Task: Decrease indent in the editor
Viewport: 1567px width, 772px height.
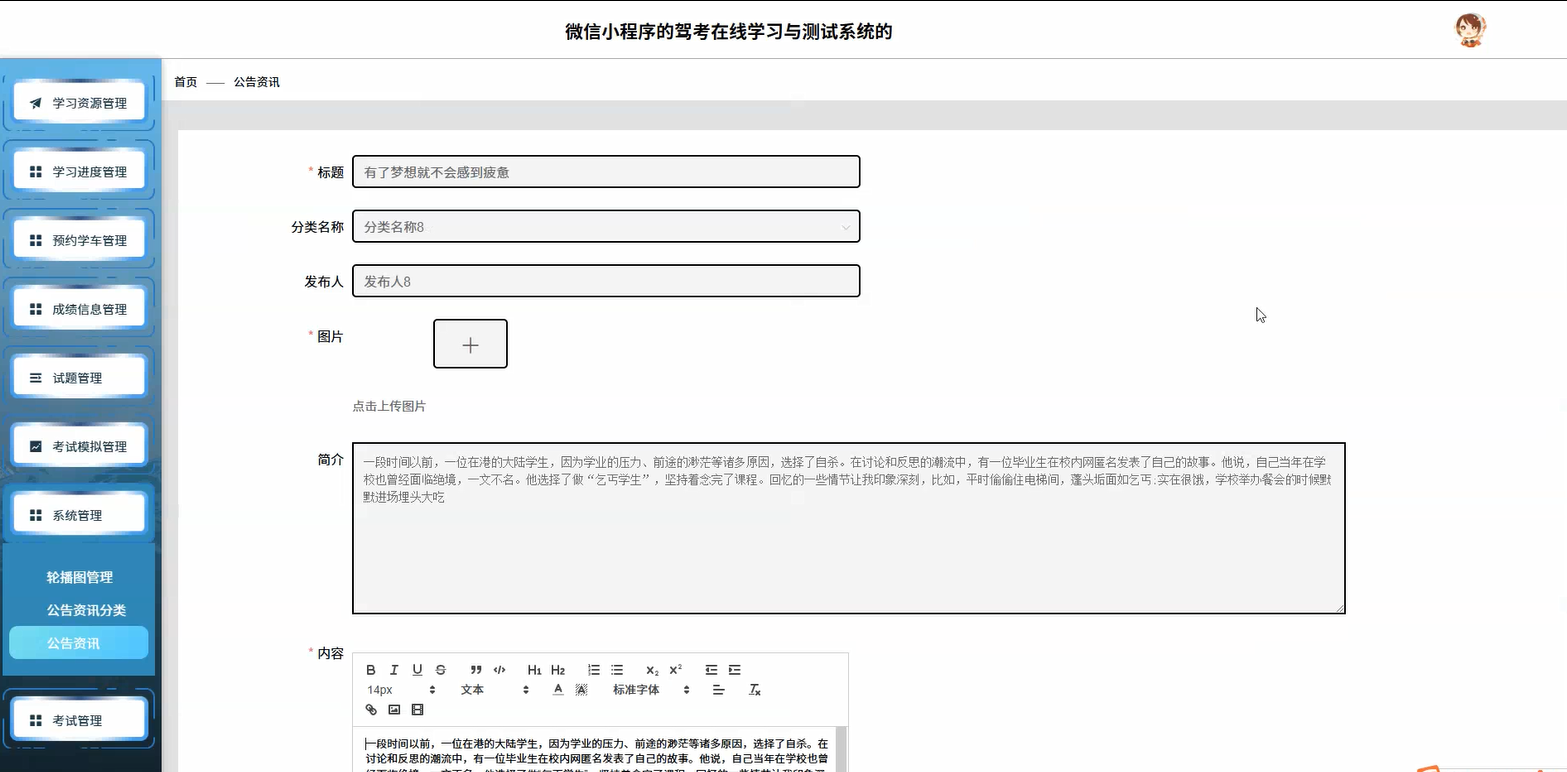Action: click(712, 670)
